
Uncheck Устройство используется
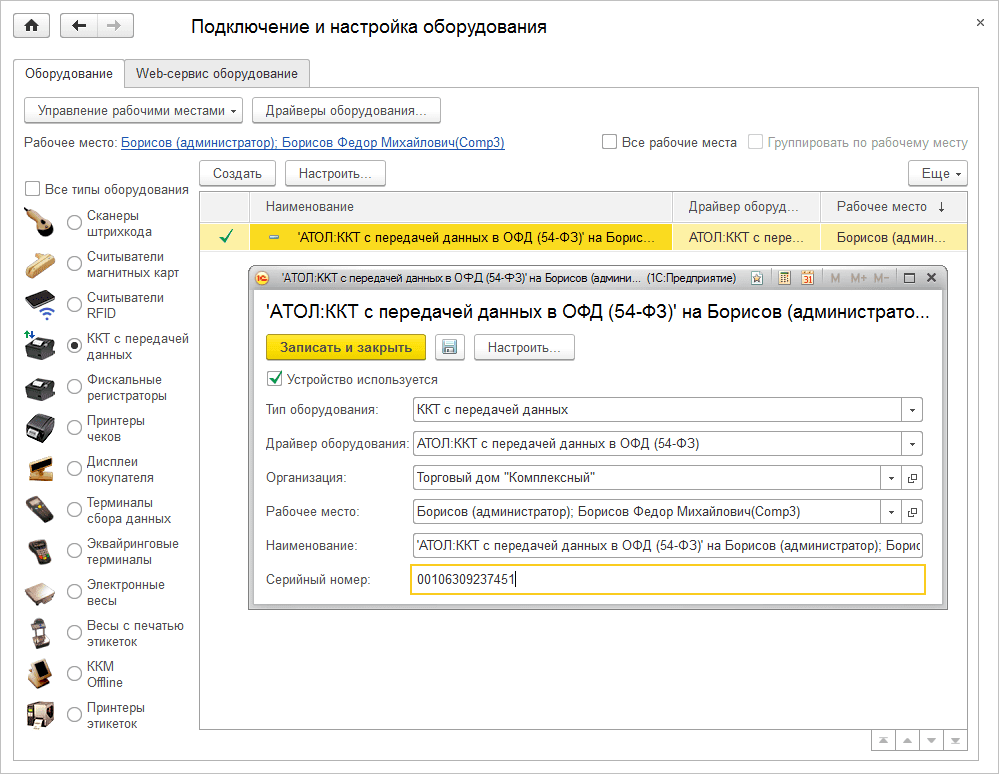point(274,379)
